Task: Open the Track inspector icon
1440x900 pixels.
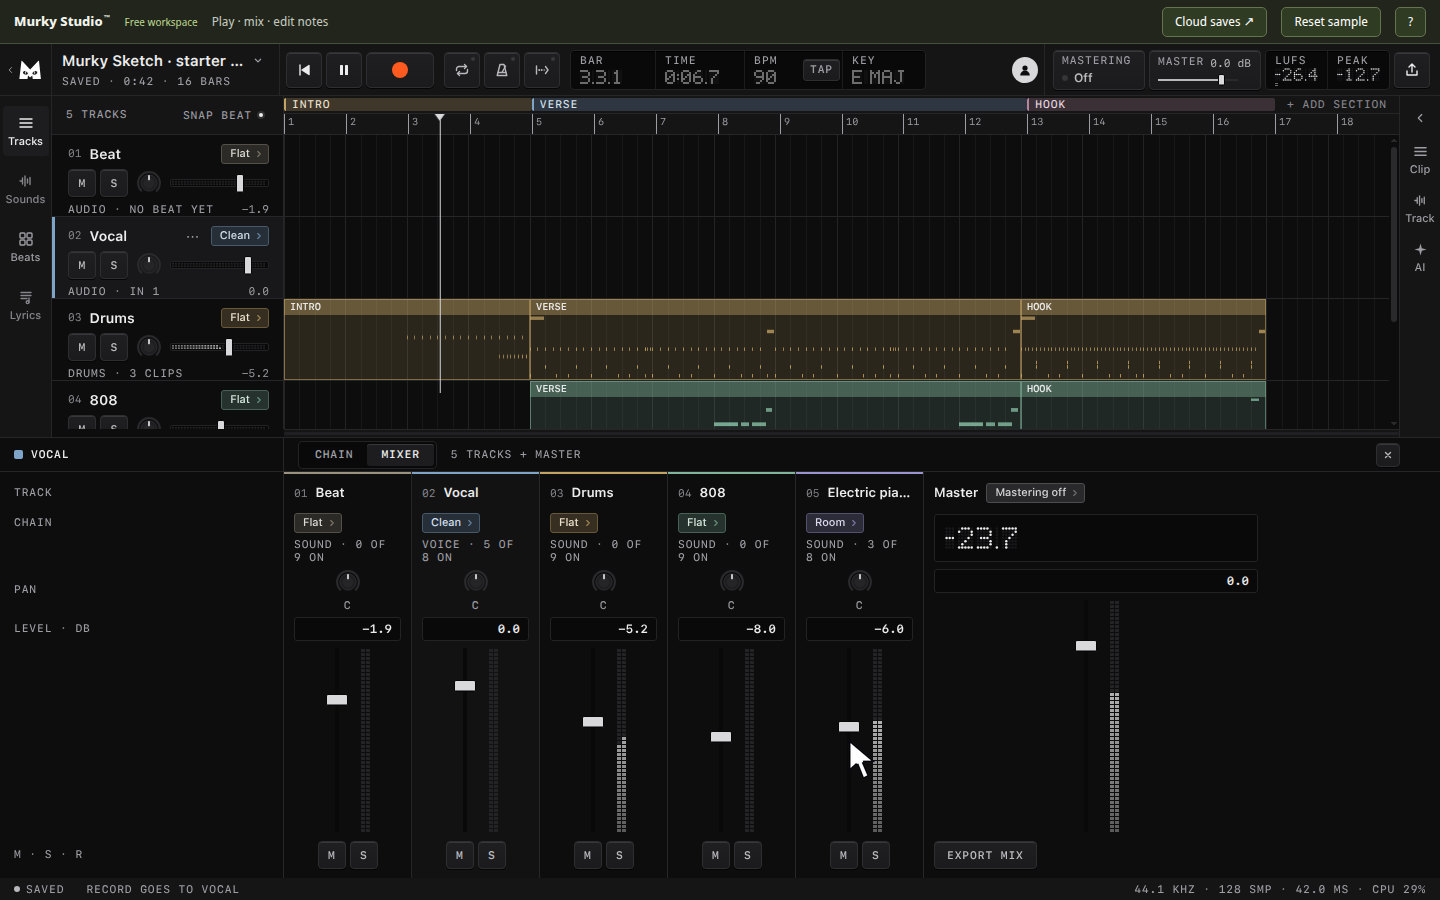Action: [x=1420, y=208]
